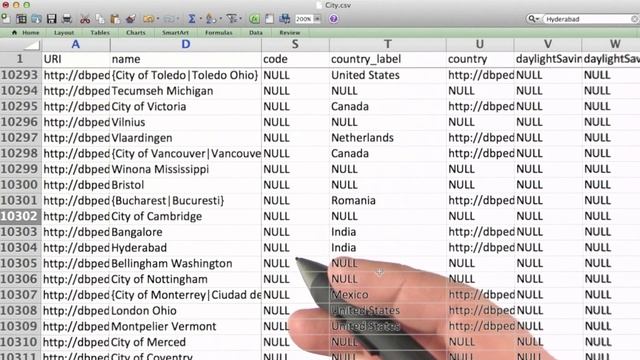Screen dimensions: 640x360
Task: Open the Sort options dropdown arrow
Action: click(221, 19)
